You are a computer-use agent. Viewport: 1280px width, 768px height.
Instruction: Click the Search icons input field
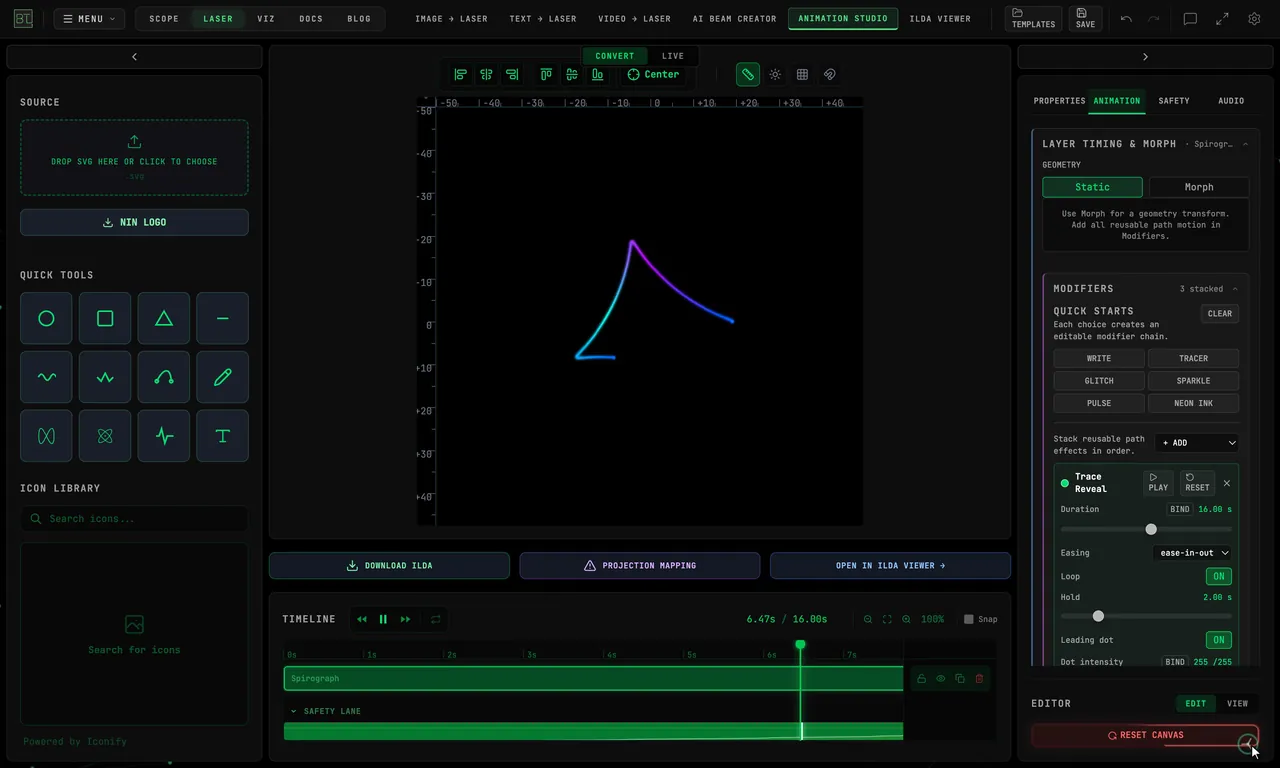pos(134,519)
